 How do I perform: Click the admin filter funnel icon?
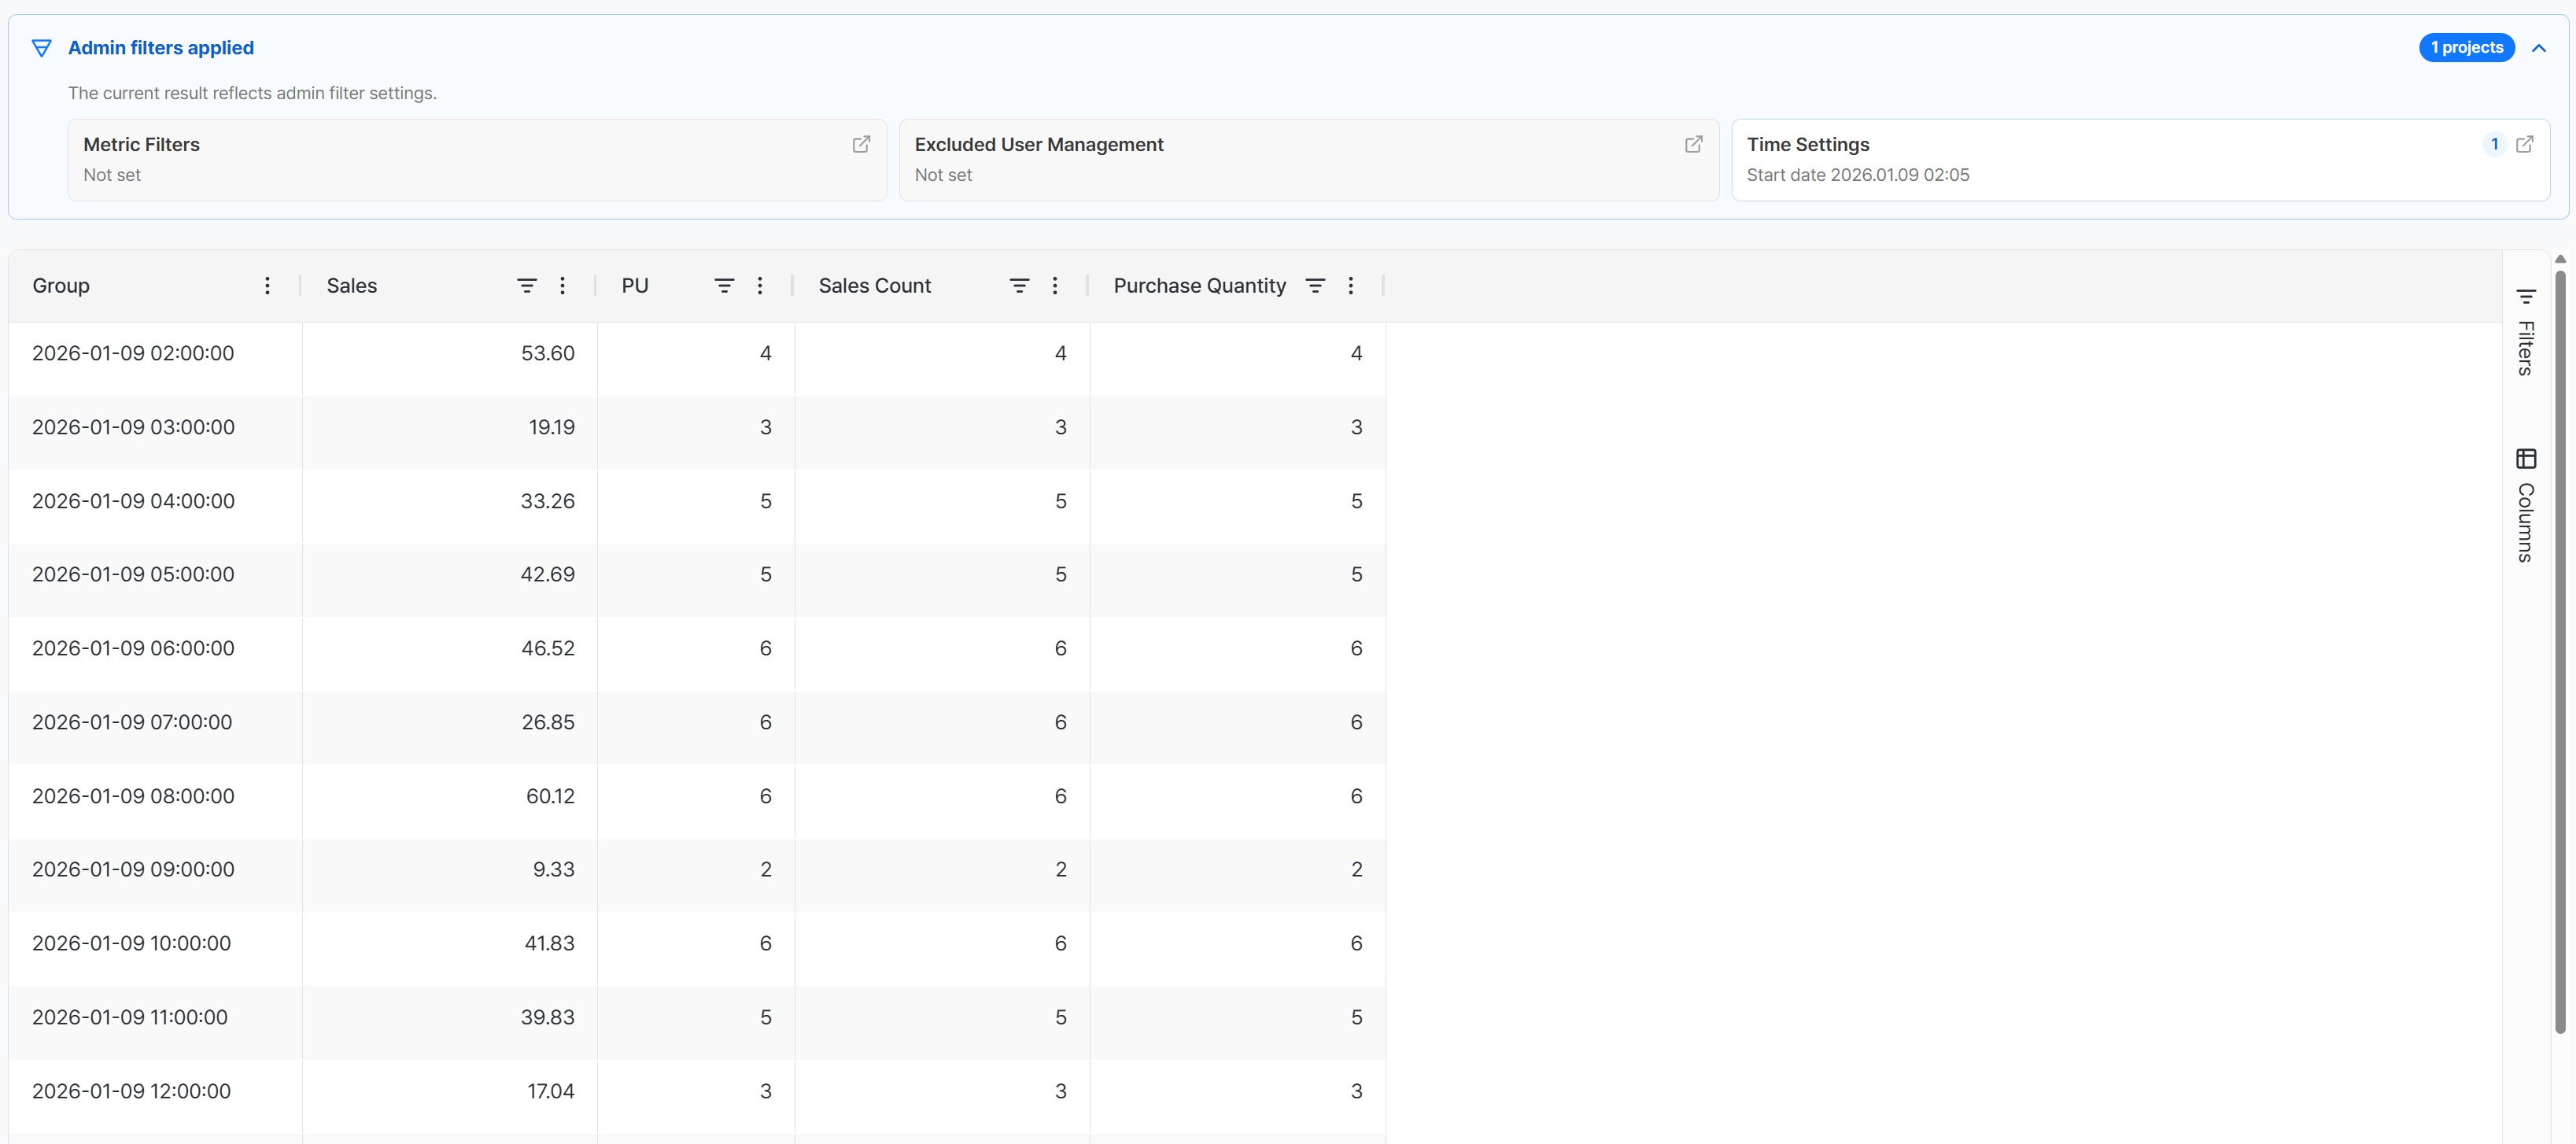[x=41, y=48]
